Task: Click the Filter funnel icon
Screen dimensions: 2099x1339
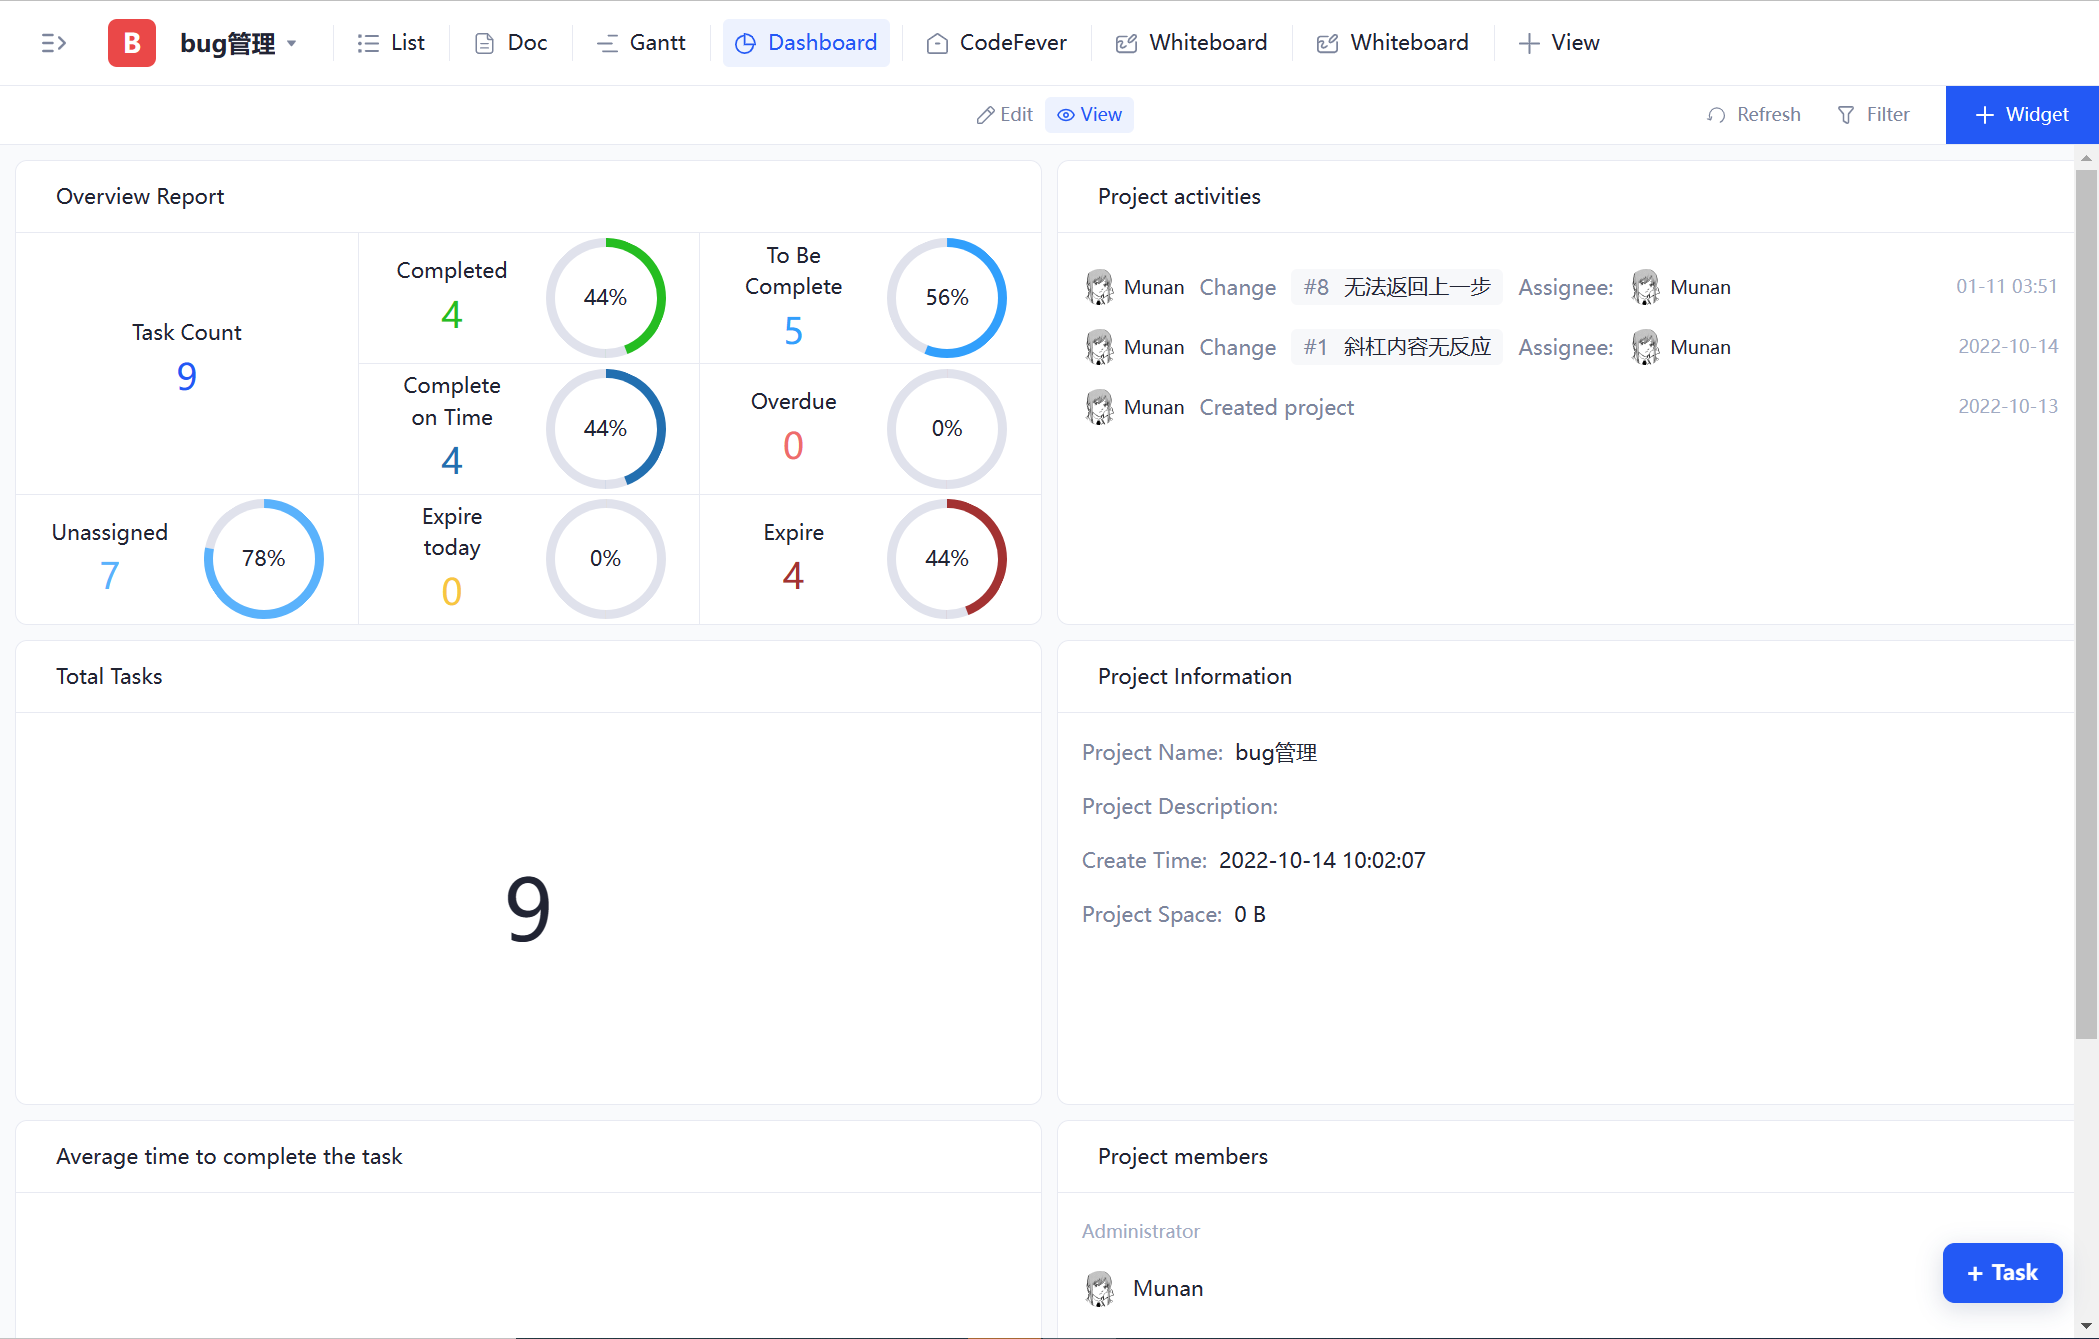Action: coord(1846,115)
